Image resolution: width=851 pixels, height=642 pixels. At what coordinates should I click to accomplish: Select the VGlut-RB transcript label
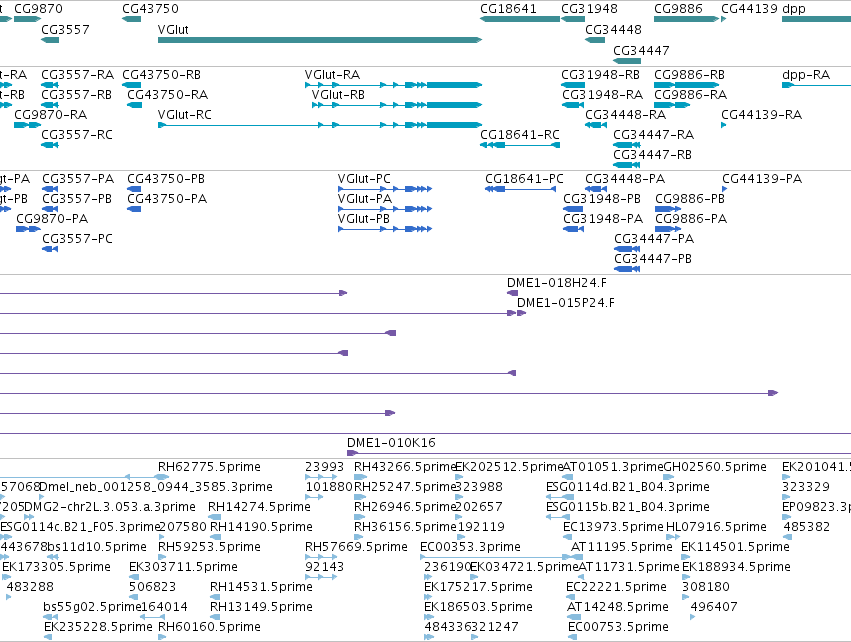pyautogui.click(x=338, y=94)
